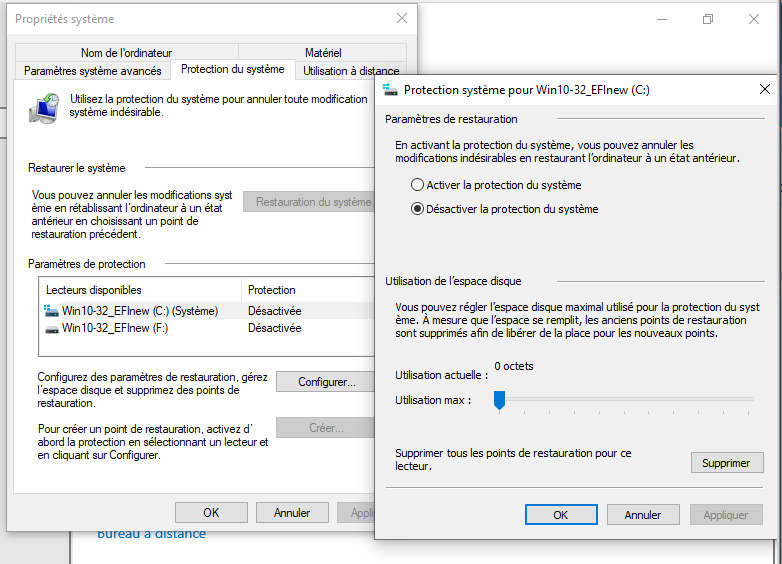Click Bureau à distance link in background

click(152, 534)
